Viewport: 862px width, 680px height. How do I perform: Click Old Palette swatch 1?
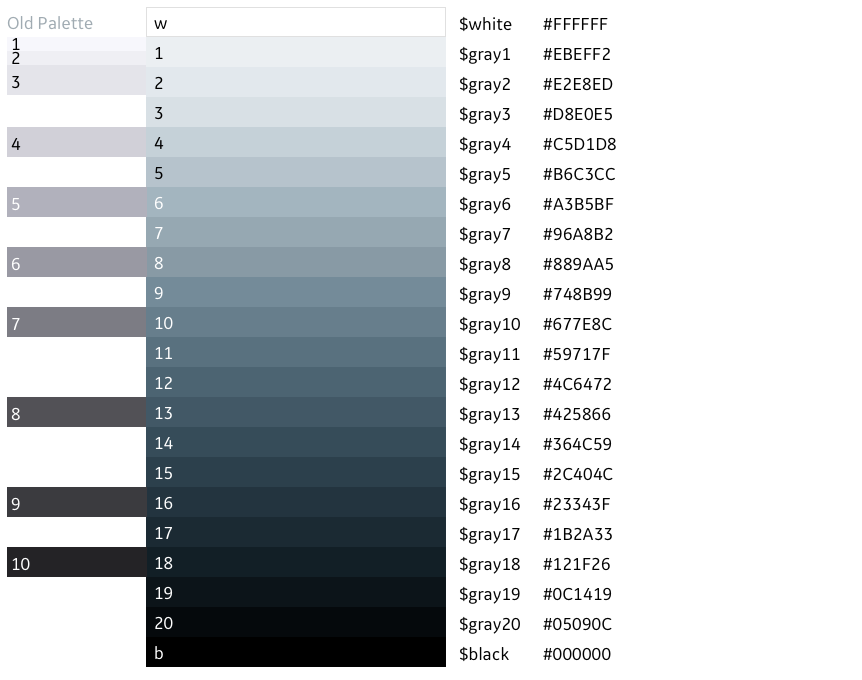tap(76, 44)
